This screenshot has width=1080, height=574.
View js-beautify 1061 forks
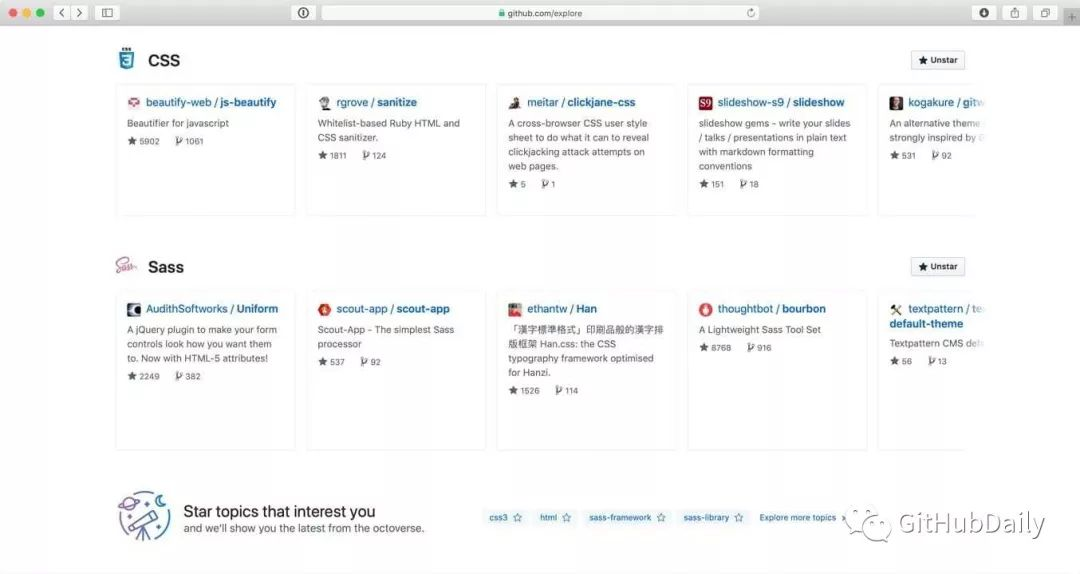coord(189,141)
